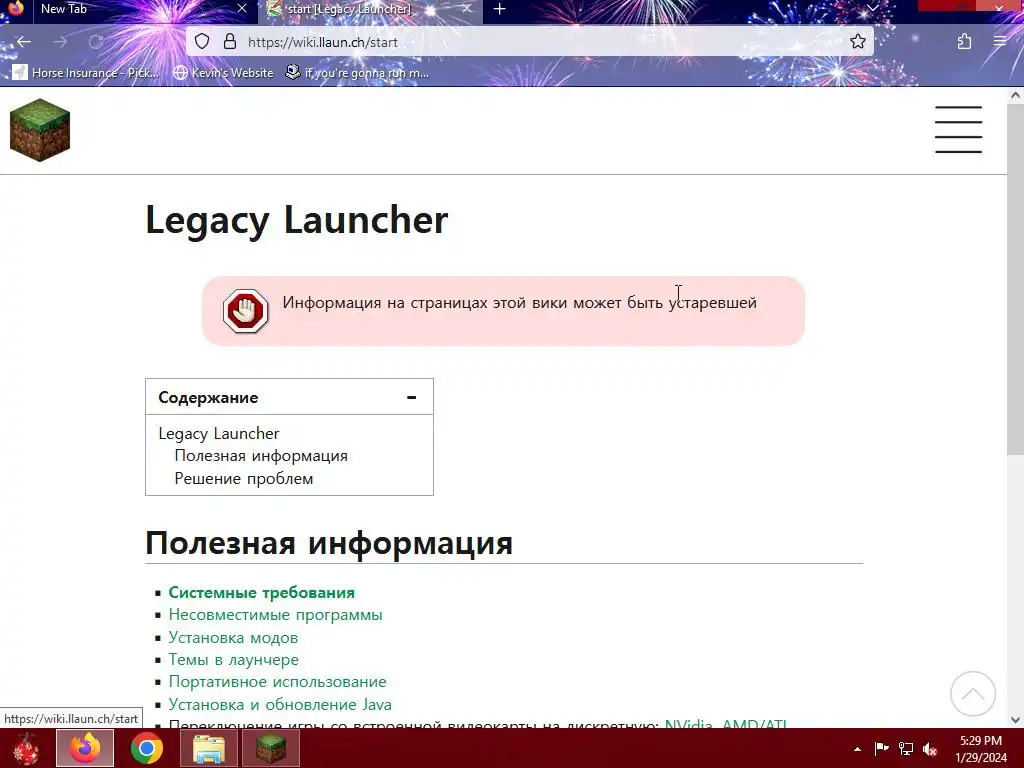The image size is (1024, 768).
Task: Open the clock showing 5:29 PM
Action: (x=981, y=749)
